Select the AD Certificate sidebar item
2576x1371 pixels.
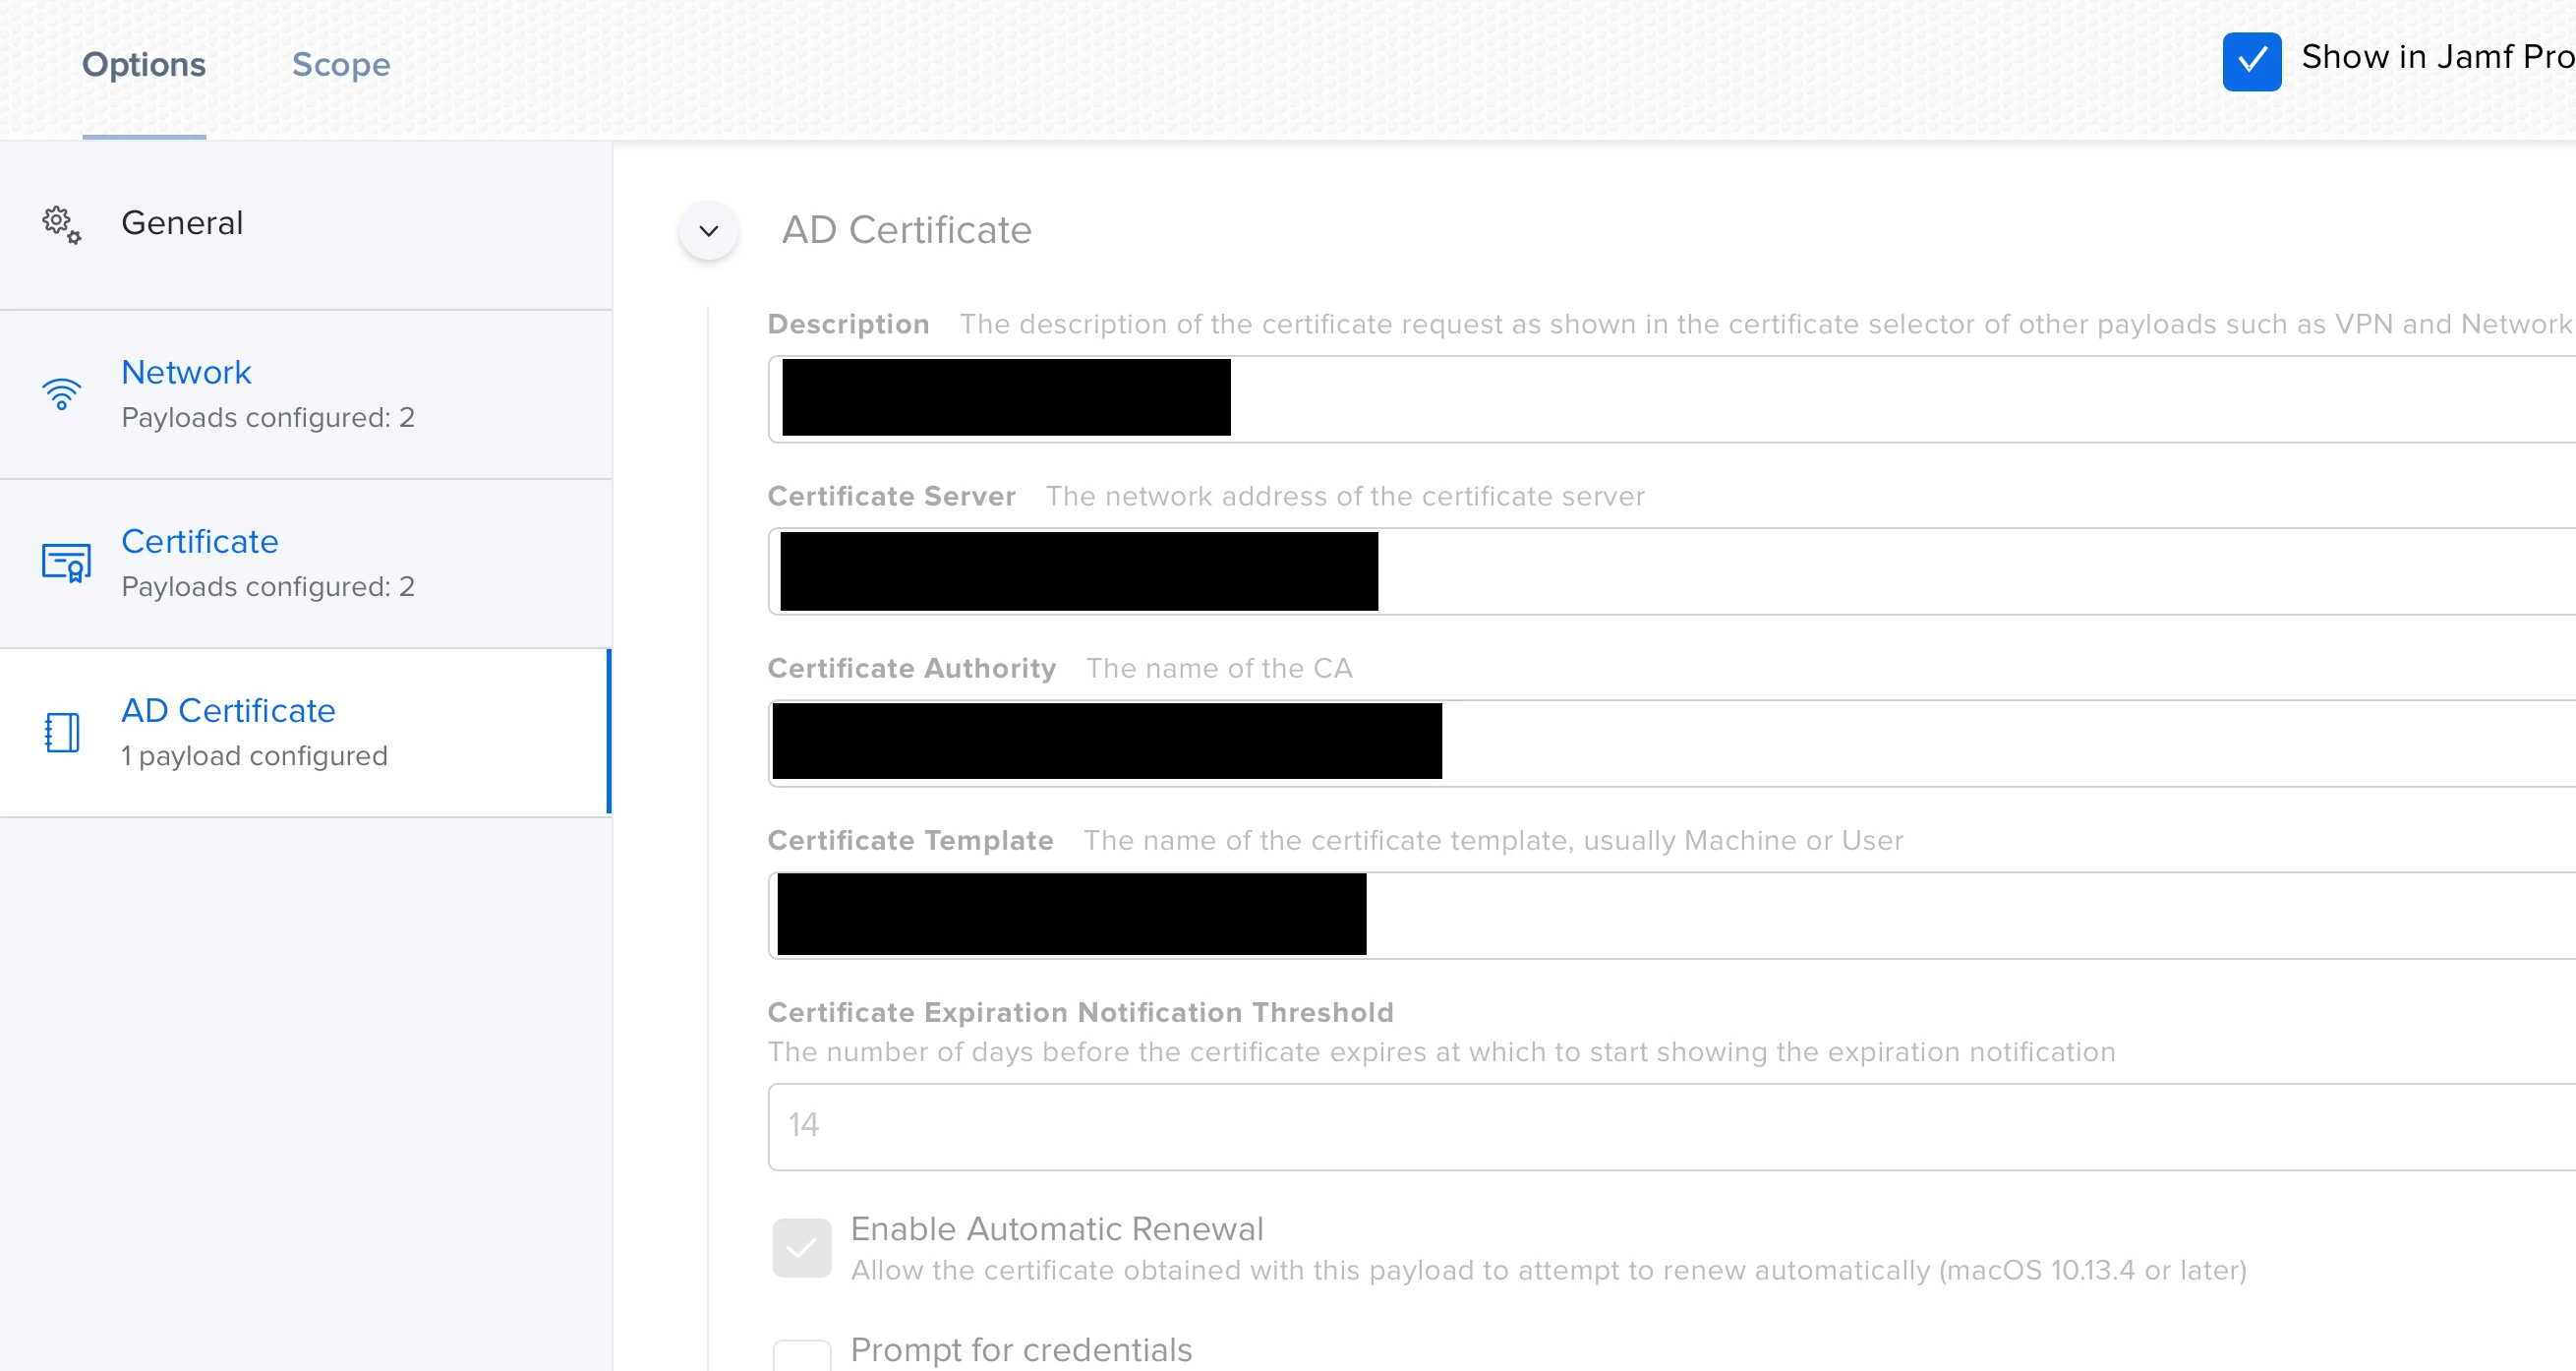click(x=306, y=733)
